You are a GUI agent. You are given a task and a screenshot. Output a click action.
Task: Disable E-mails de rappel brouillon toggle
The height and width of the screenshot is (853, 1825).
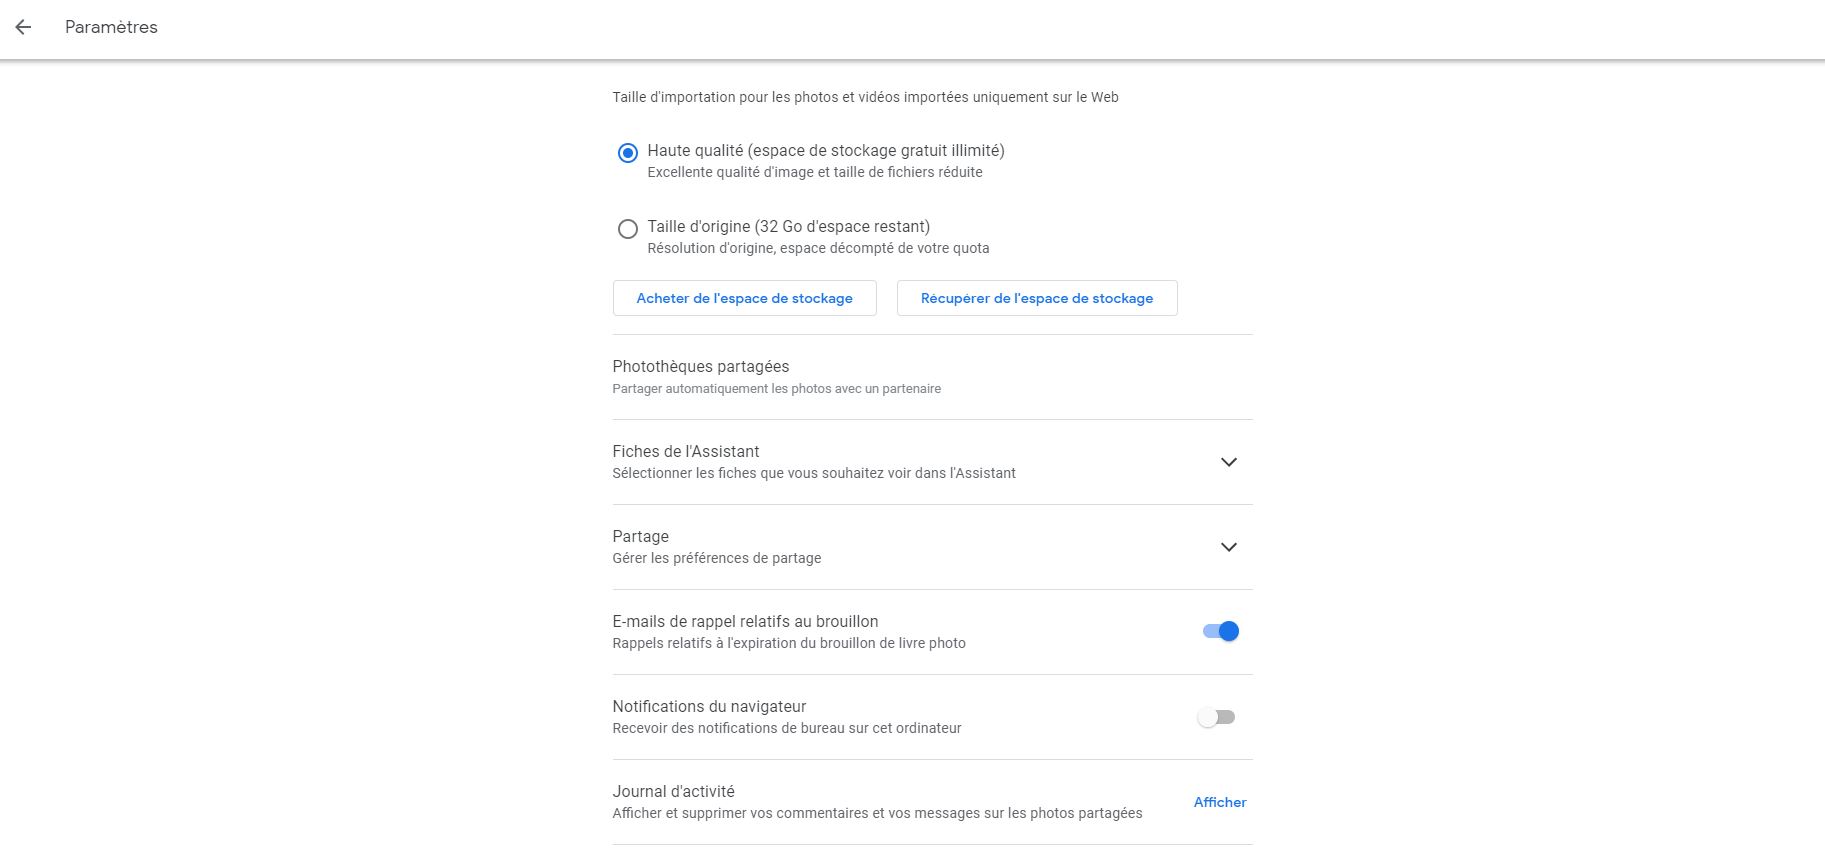[x=1220, y=631]
